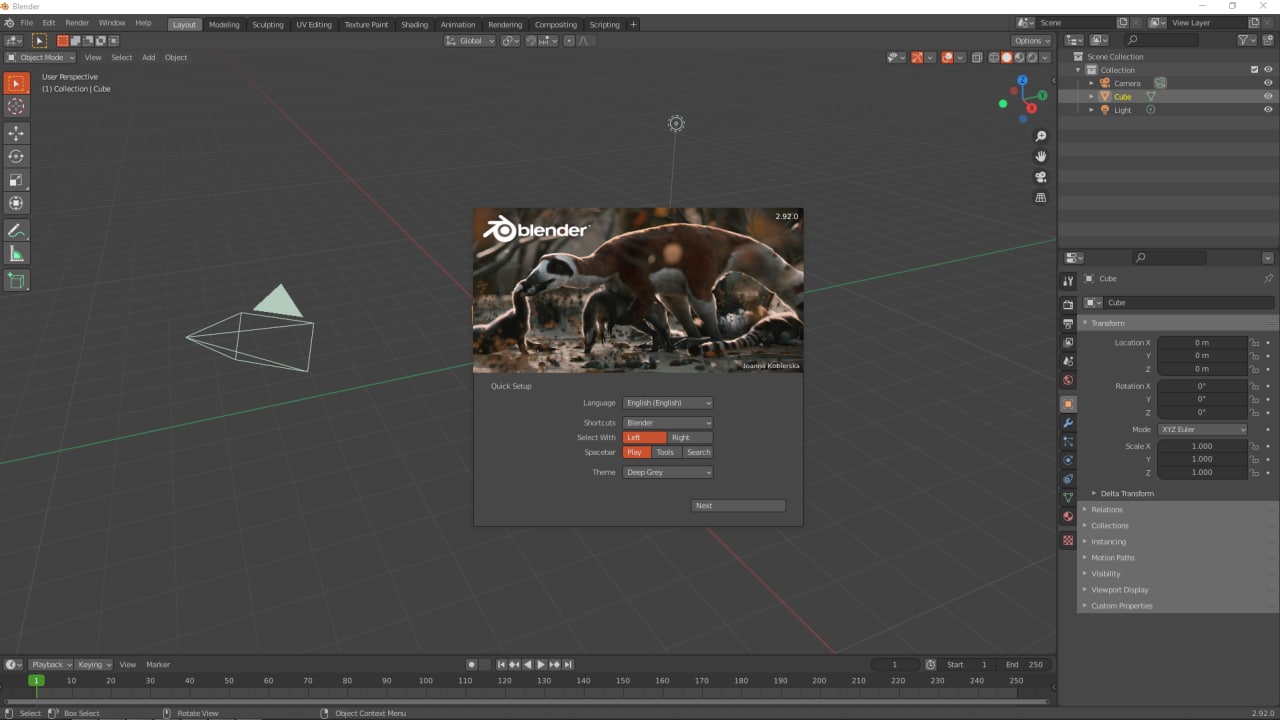Open the Output properties tab

tap(1068, 323)
